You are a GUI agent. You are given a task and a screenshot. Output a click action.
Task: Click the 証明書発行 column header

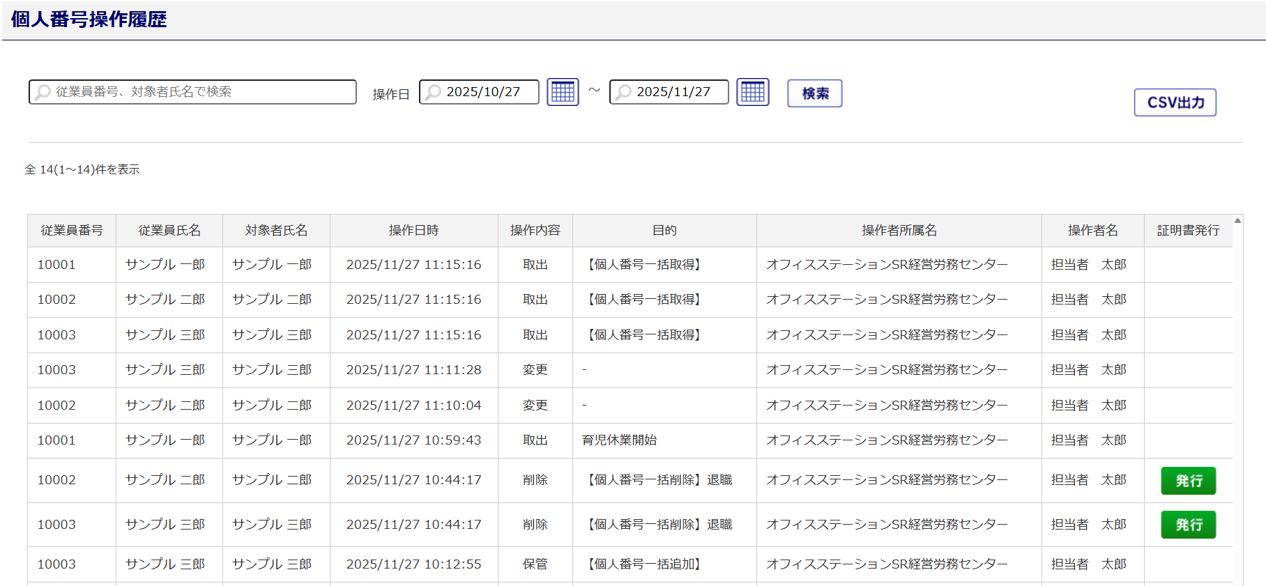tap(1188, 230)
